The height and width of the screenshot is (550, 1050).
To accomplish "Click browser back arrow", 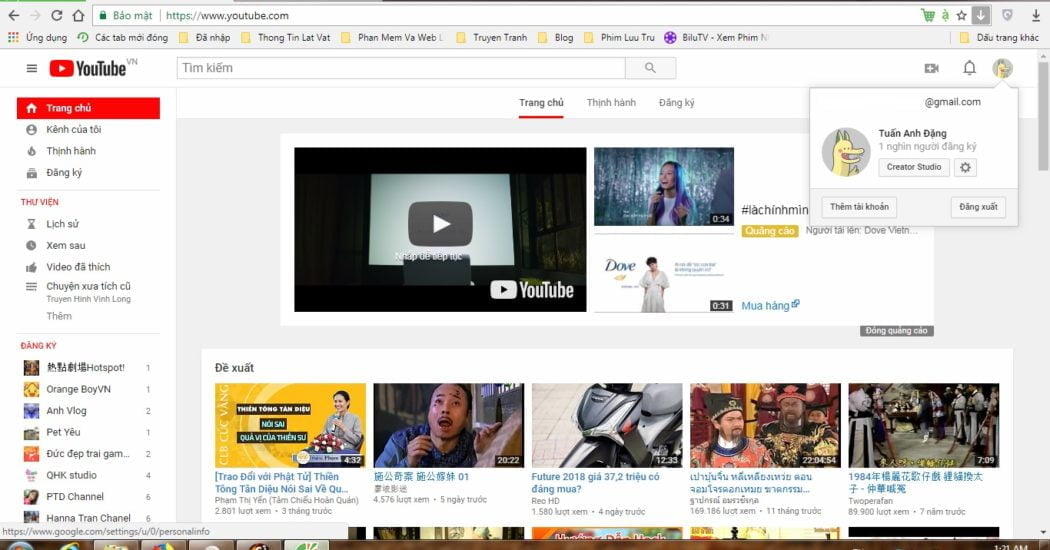I will coord(13,15).
